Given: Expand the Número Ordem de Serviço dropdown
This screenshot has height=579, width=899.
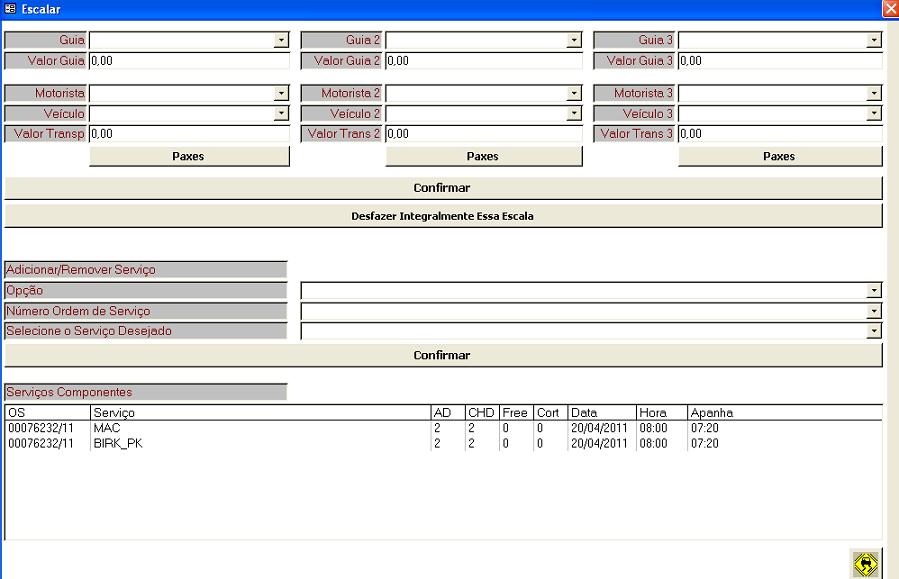Looking at the screenshot, I should click(x=874, y=311).
